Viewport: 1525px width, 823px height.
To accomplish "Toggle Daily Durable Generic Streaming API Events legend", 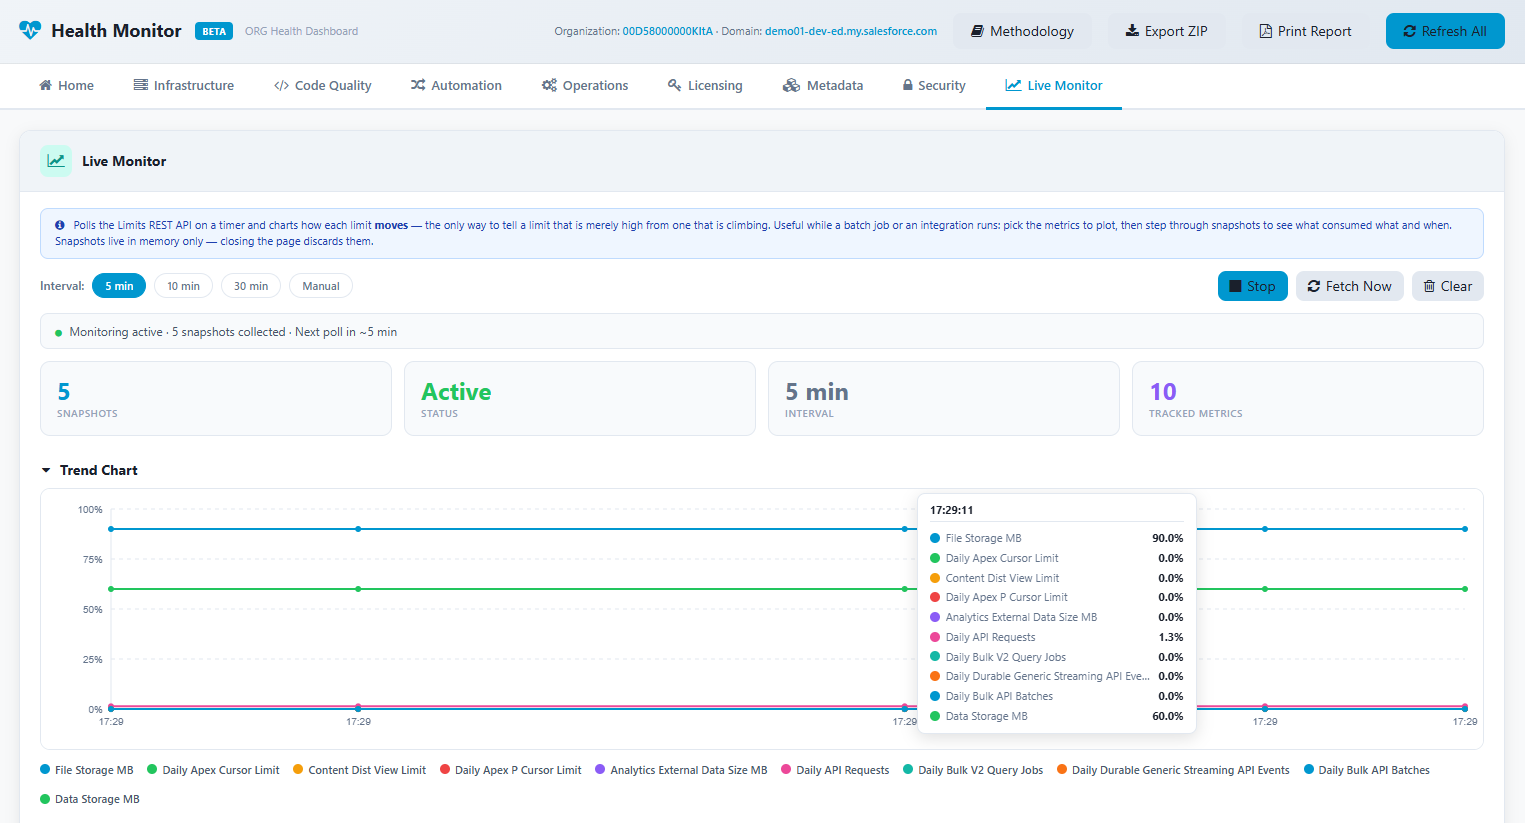I will pyautogui.click(x=1173, y=770).
